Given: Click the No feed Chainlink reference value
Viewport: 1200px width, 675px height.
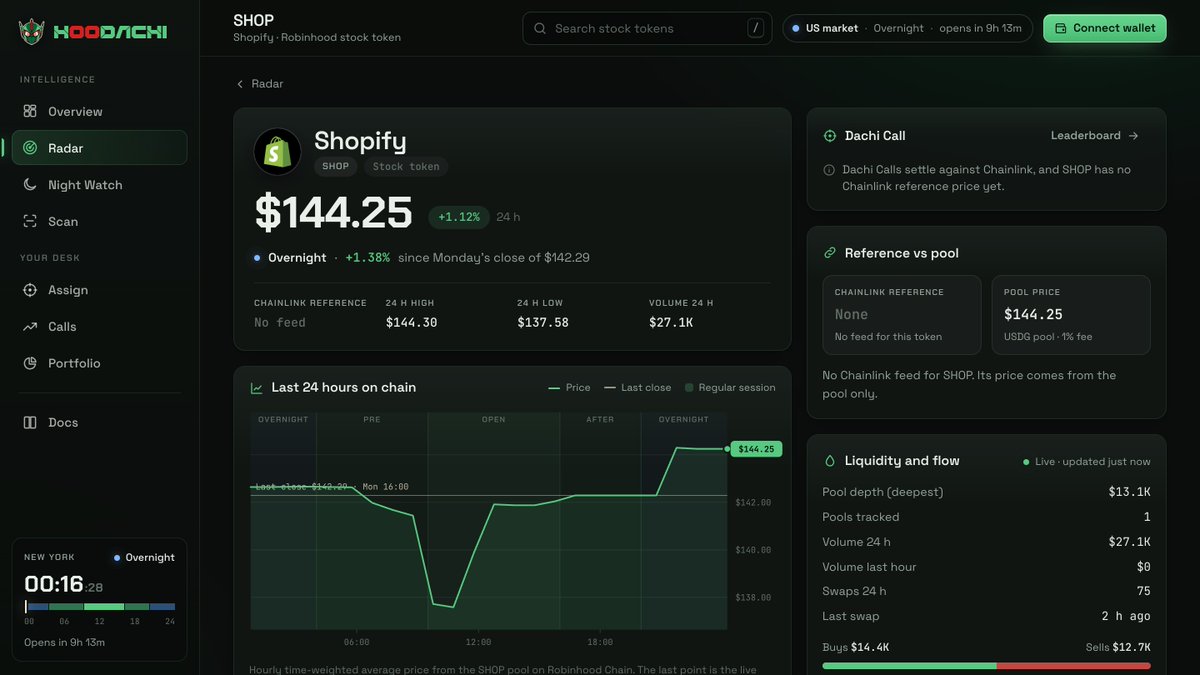Looking at the screenshot, I should 280,323.
